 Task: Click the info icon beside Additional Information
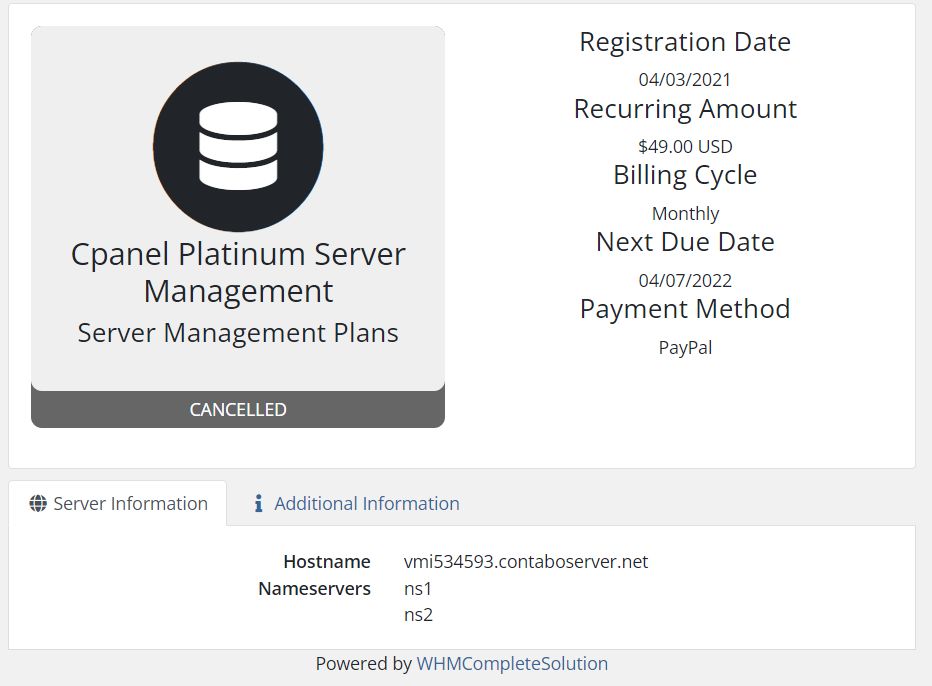point(258,504)
